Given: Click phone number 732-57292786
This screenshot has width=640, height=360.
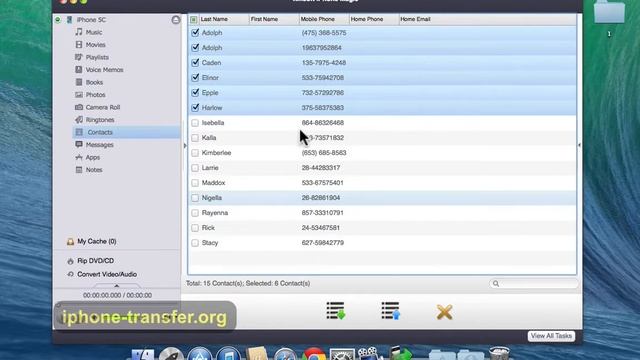Looking at the screenshot, I should coord(322,93).
